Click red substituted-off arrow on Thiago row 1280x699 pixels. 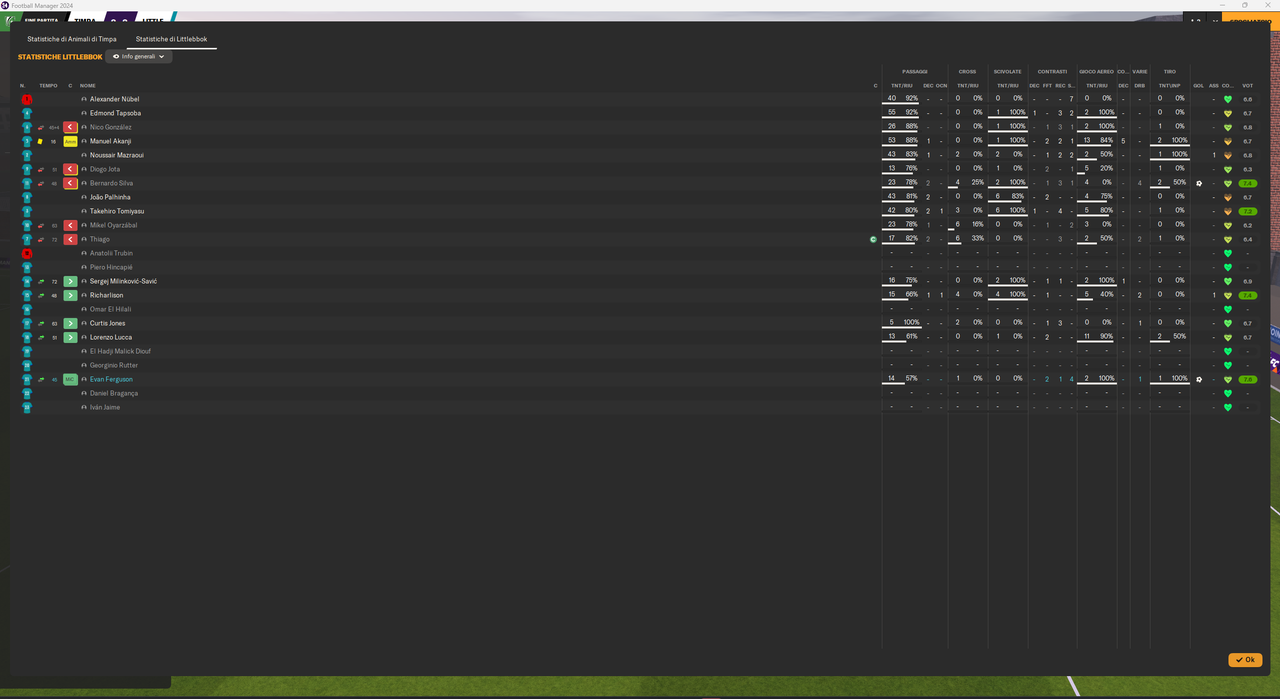[x=70, y=239]
